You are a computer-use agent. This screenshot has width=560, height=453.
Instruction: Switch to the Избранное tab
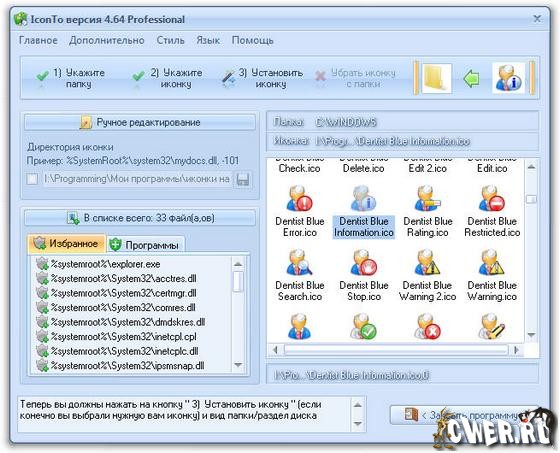[x=66, y=244]
